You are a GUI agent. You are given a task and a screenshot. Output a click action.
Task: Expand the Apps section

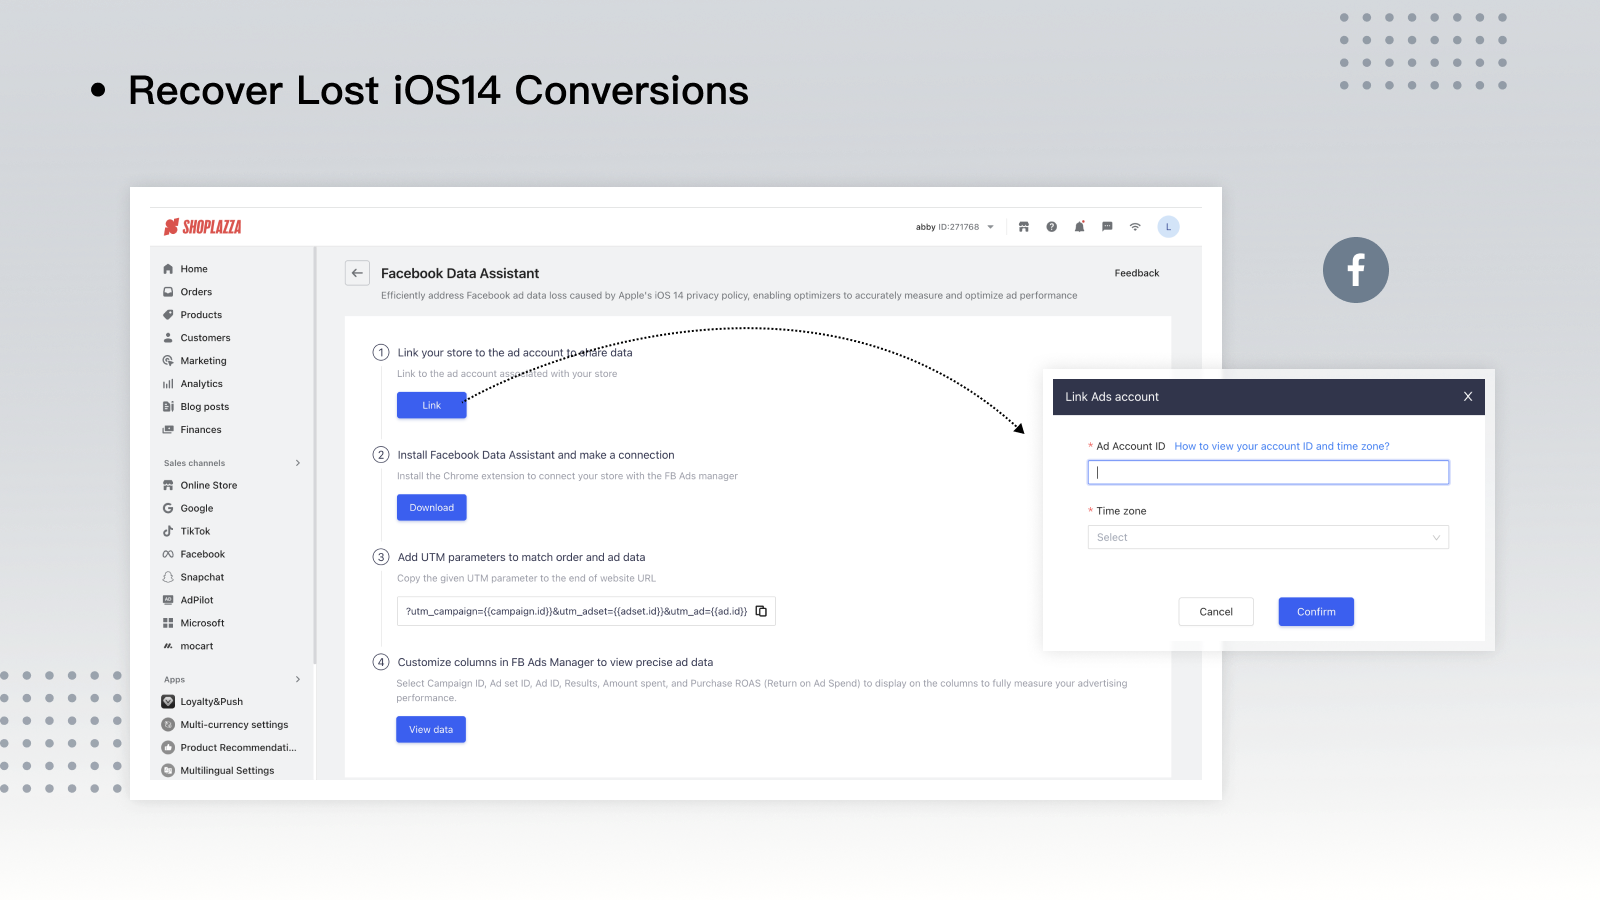pos(297,679)
